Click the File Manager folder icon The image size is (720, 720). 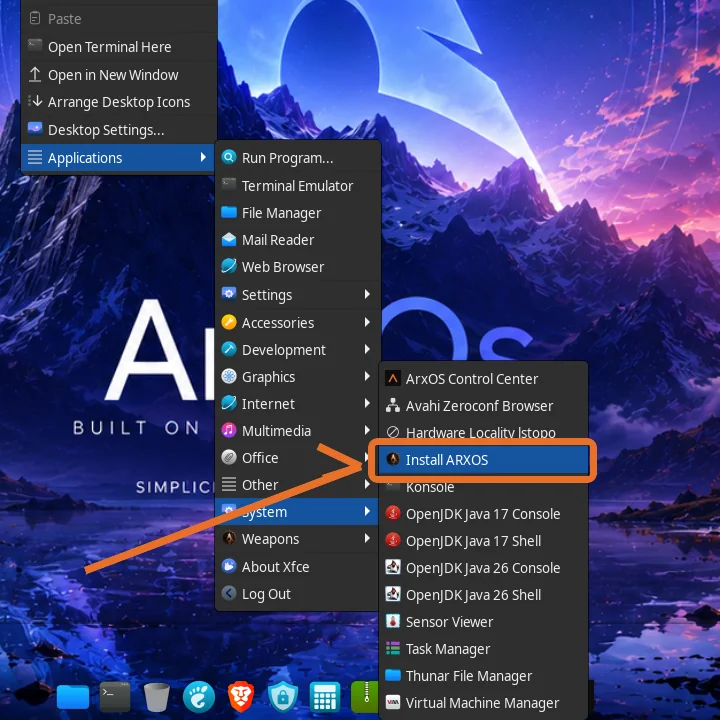click(229, 212)
